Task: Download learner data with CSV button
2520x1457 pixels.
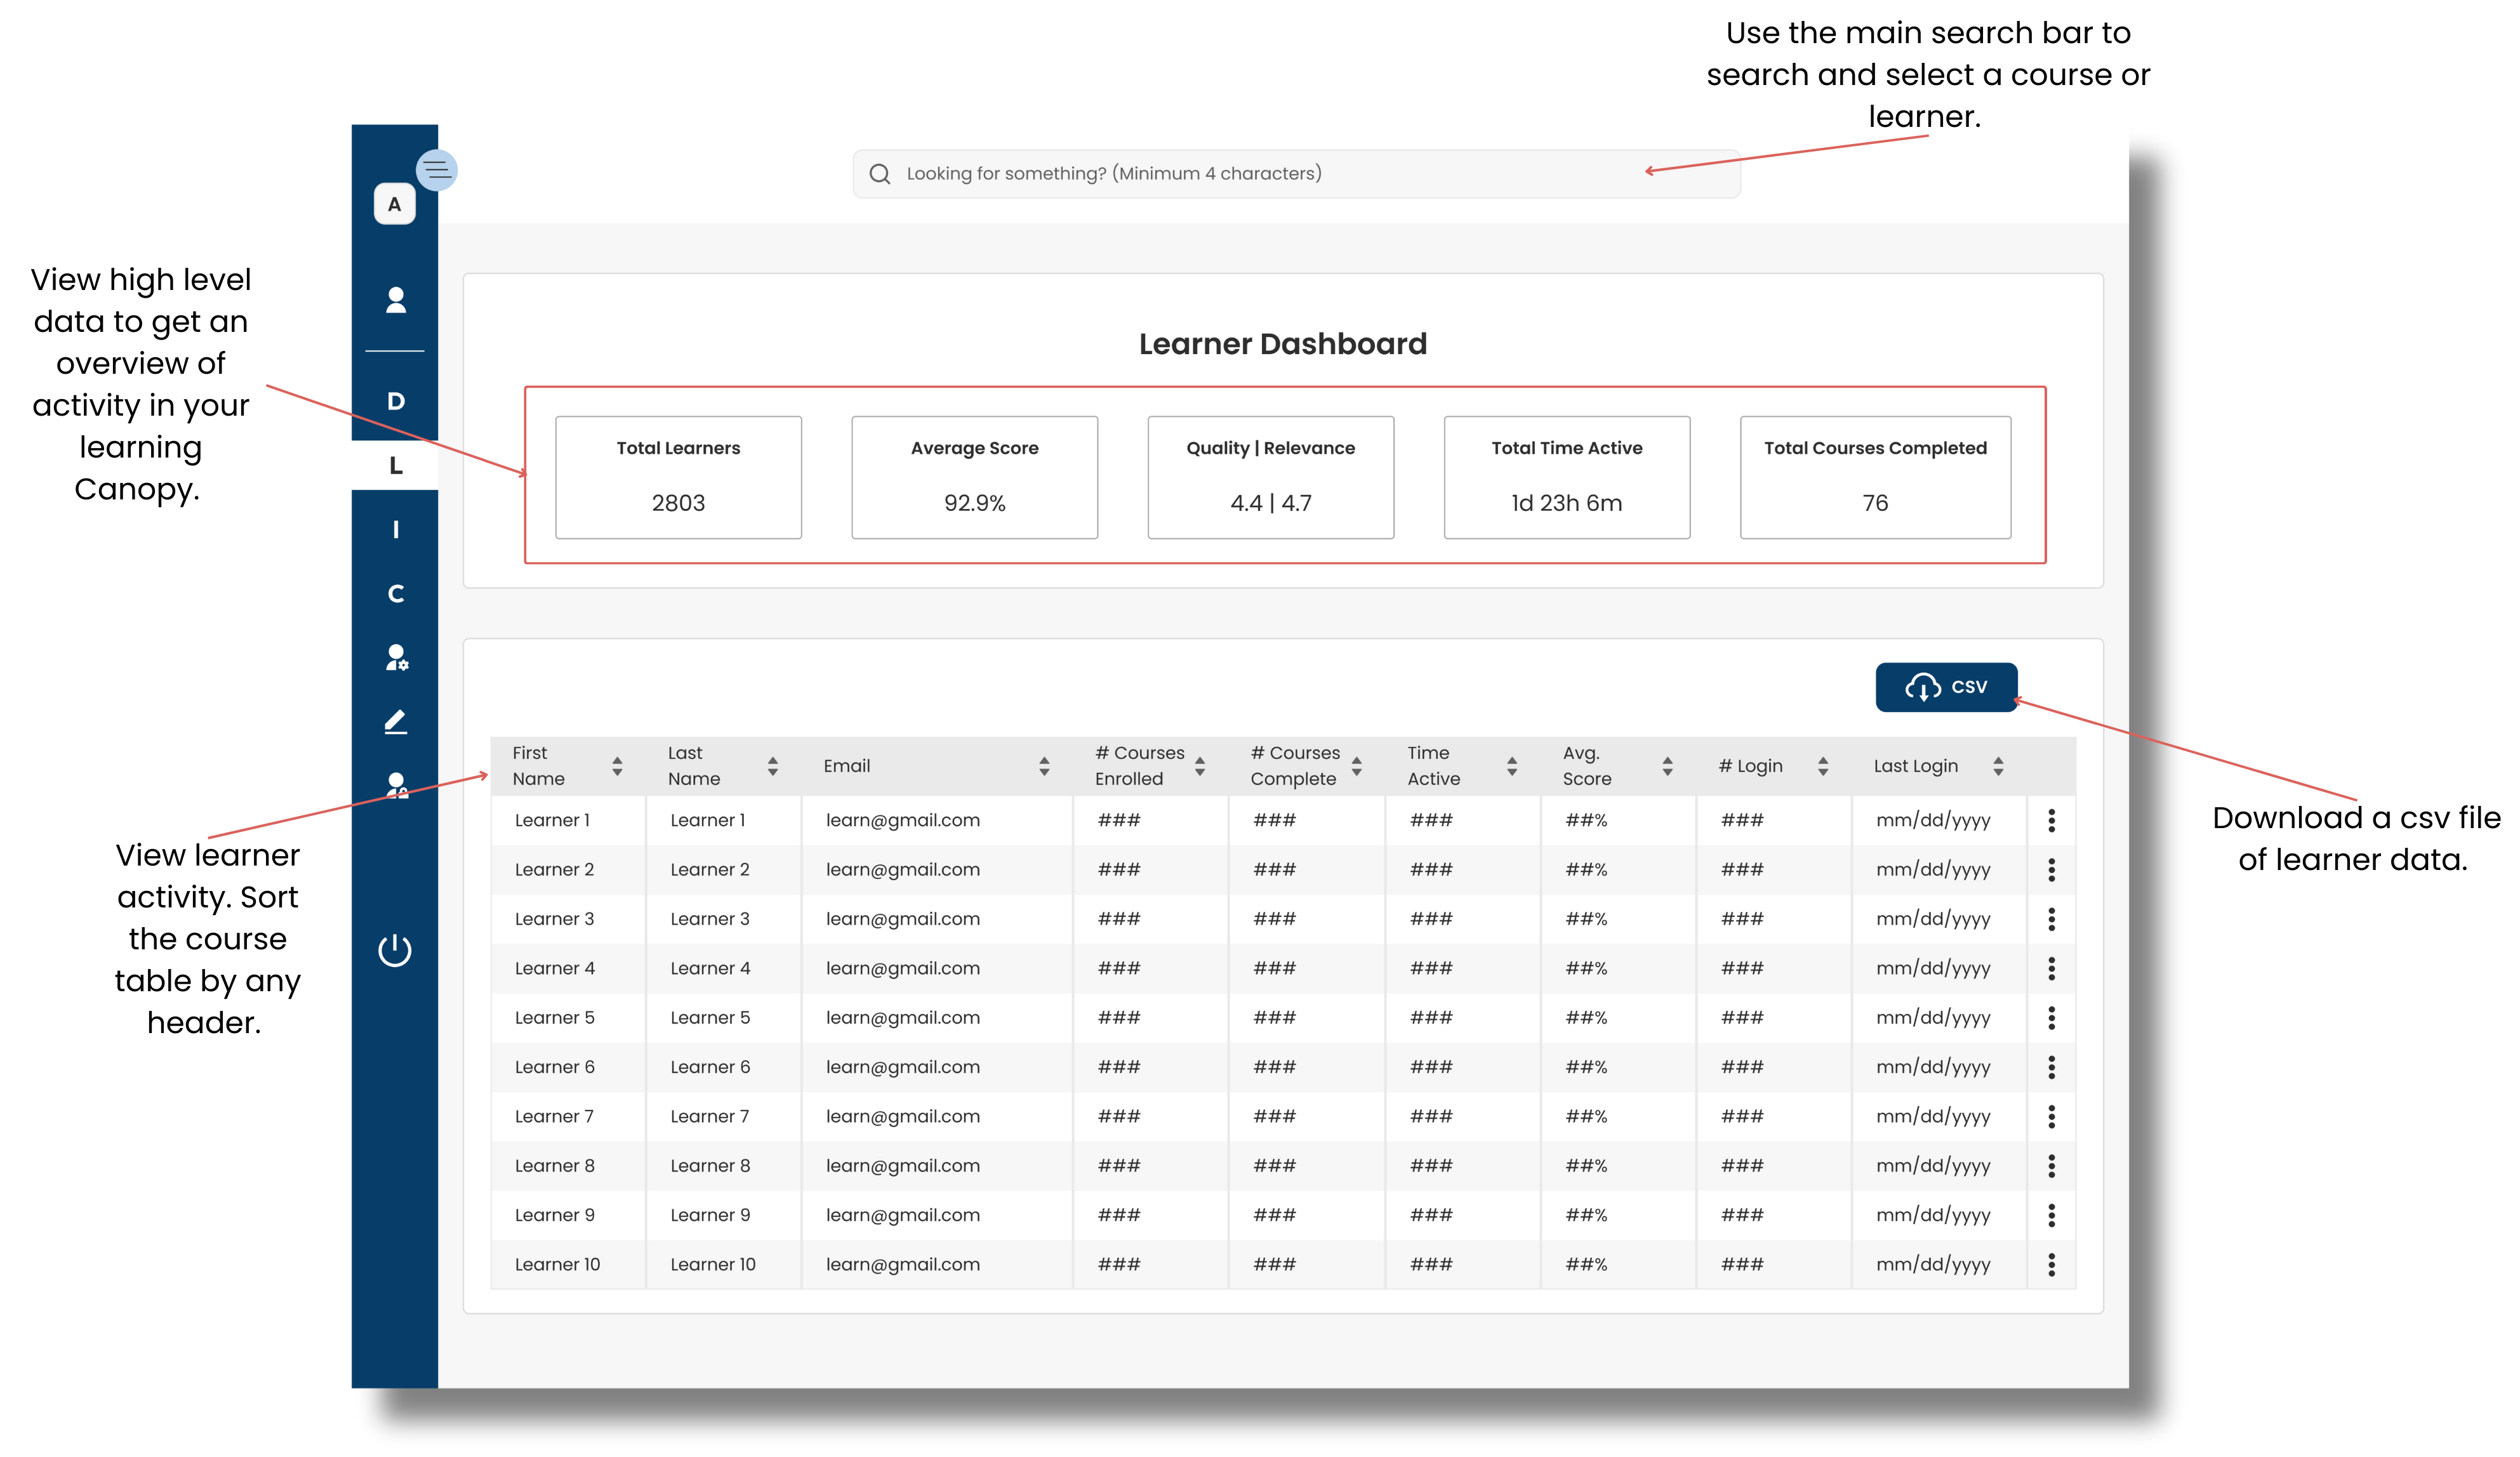Action: (x=1945, y=687)
